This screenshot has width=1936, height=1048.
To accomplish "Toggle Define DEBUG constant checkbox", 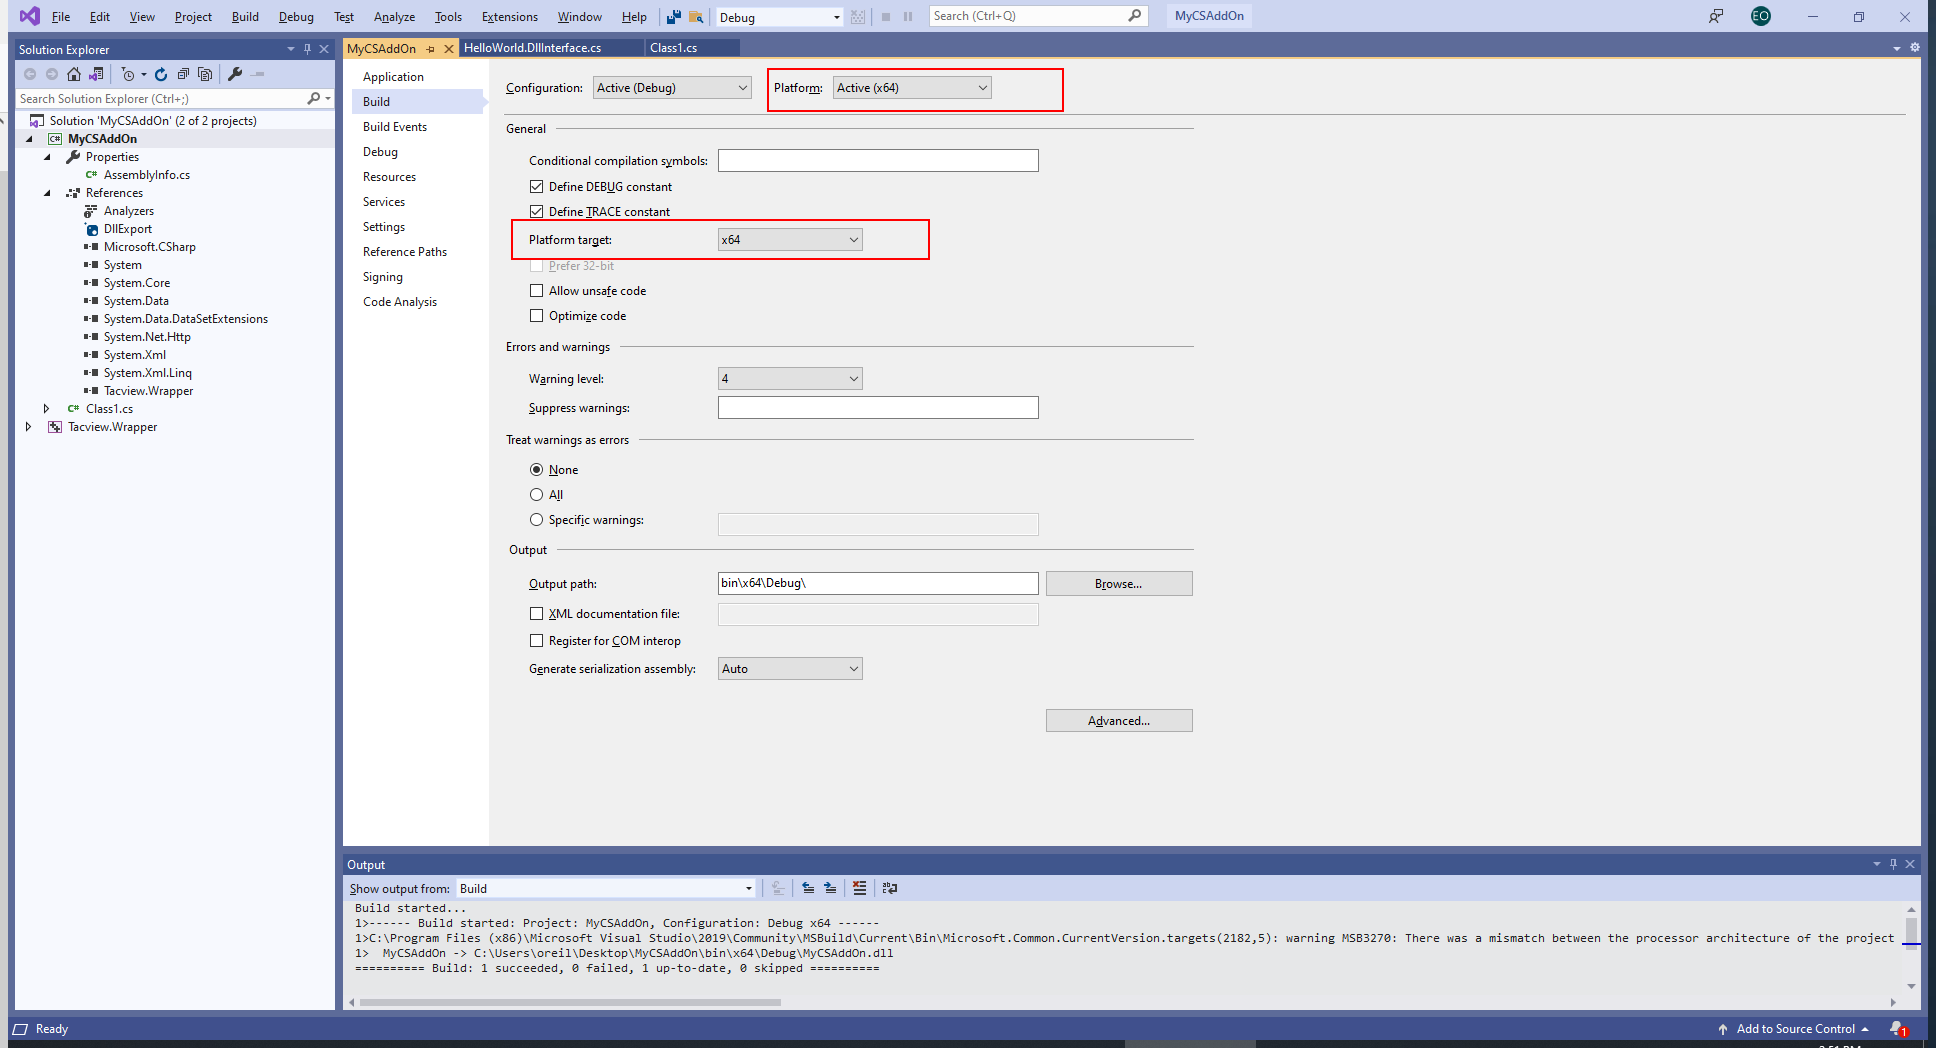I will (x=536, y=187).
